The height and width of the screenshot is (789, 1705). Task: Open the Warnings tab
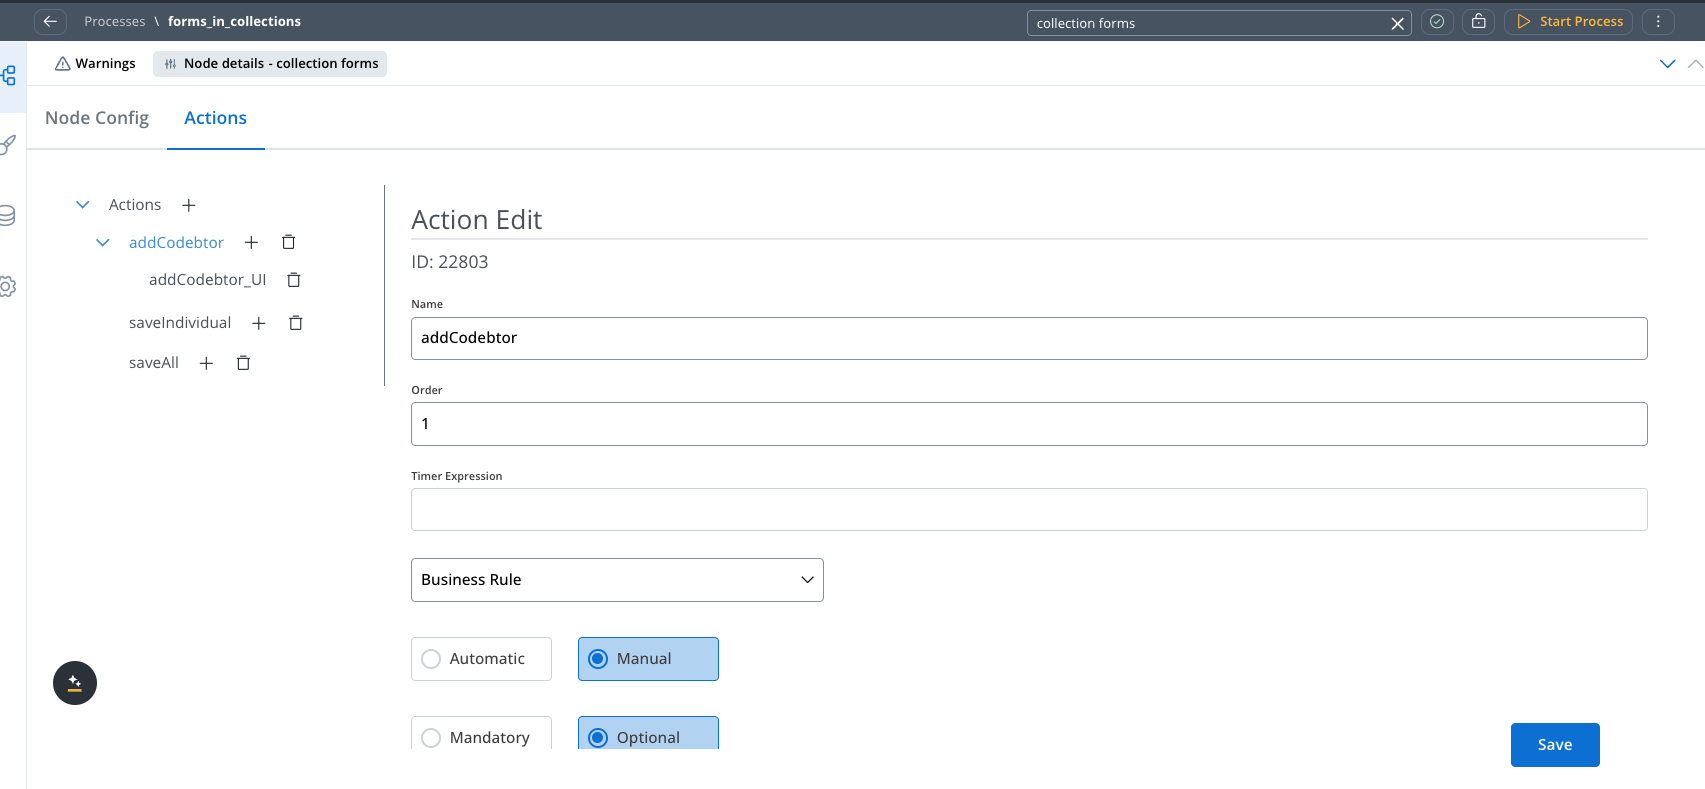coord(95,63)
